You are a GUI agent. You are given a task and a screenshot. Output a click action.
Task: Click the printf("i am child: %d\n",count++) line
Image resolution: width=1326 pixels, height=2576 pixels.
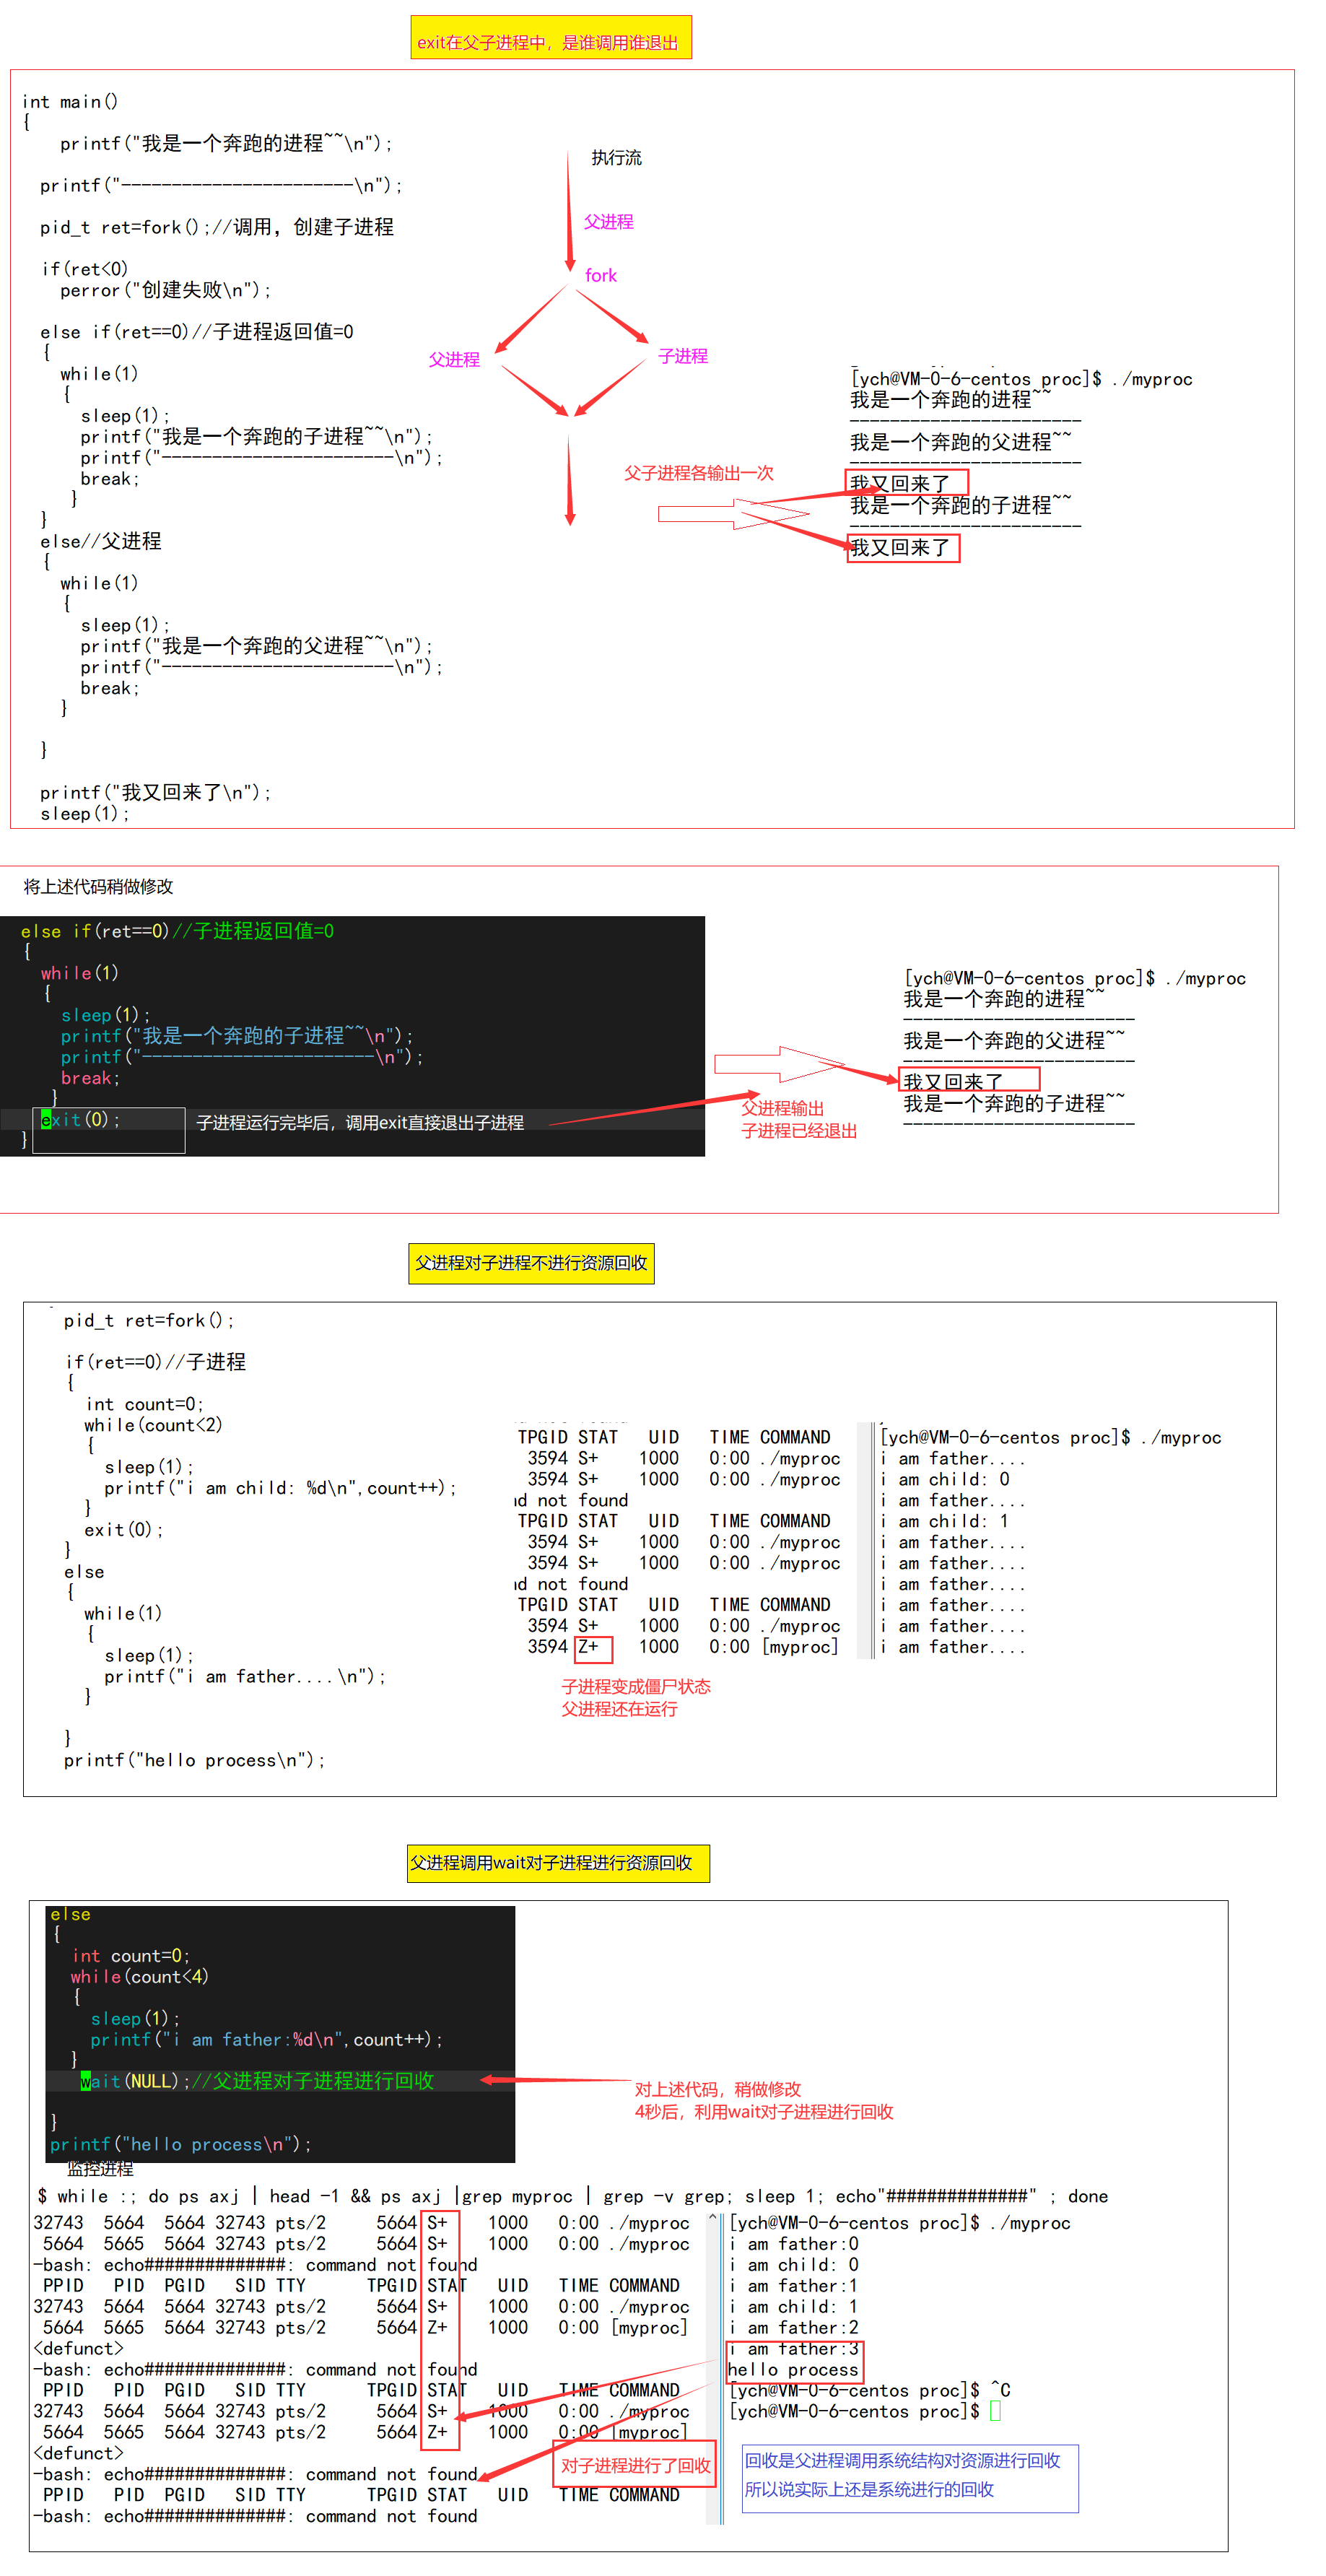pos(280,1488)
